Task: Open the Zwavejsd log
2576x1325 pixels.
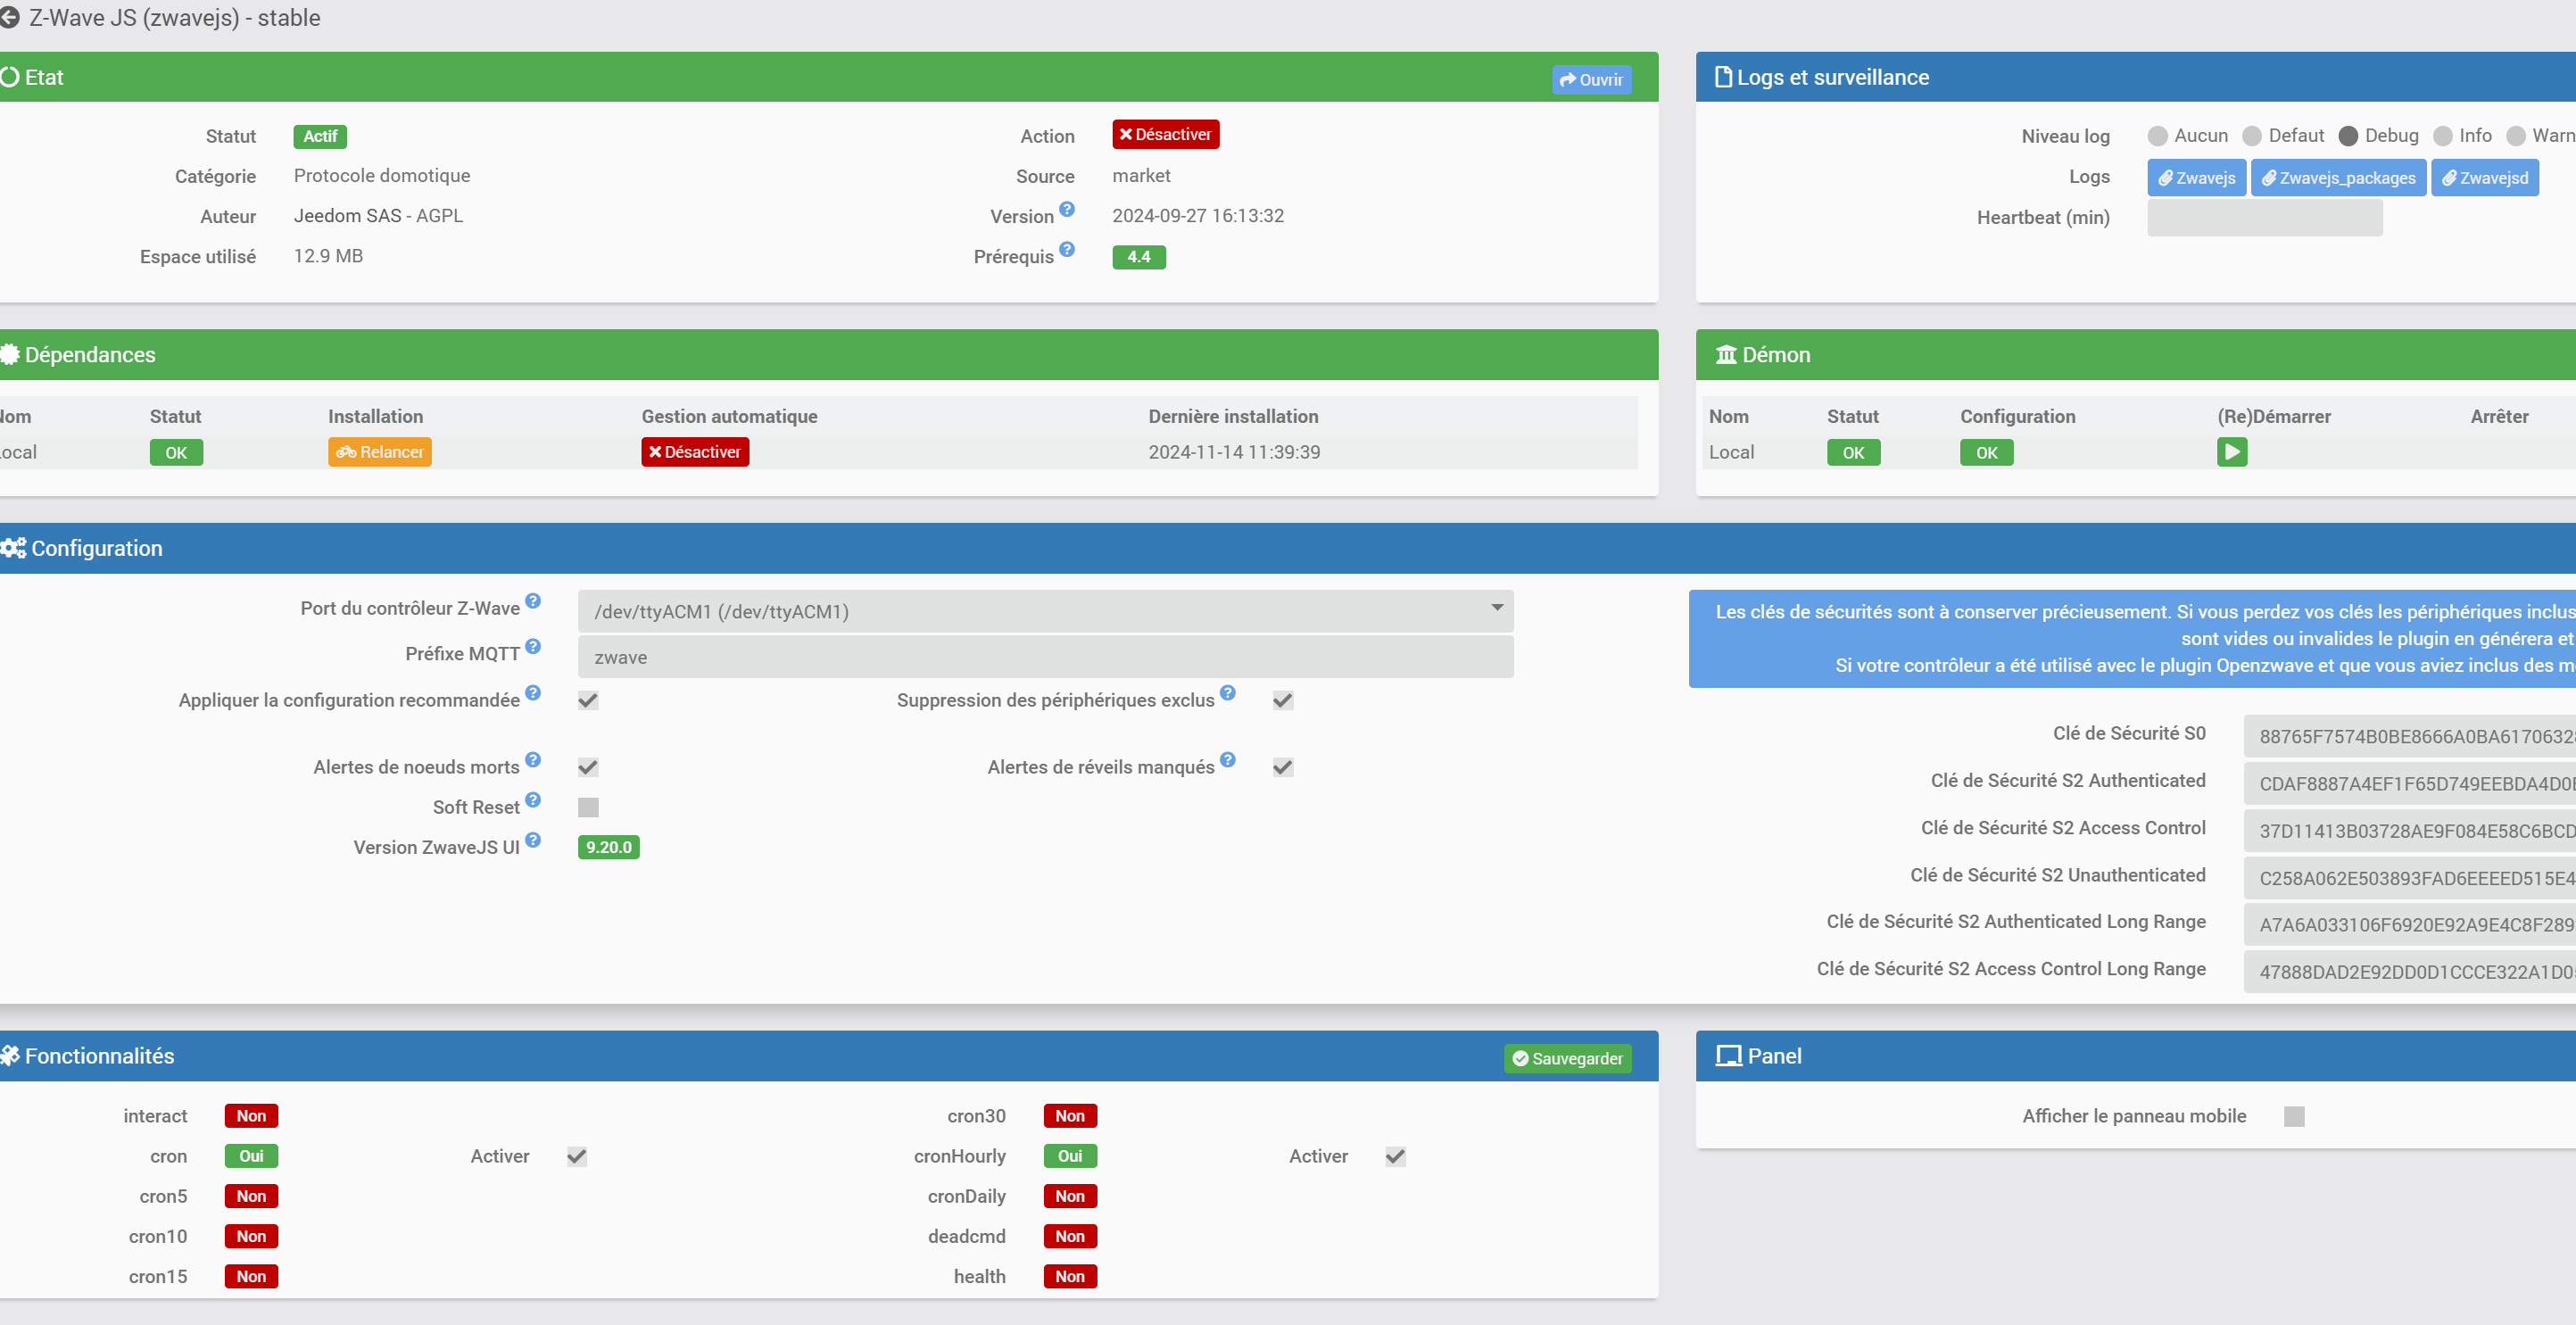Action: 2484,178
